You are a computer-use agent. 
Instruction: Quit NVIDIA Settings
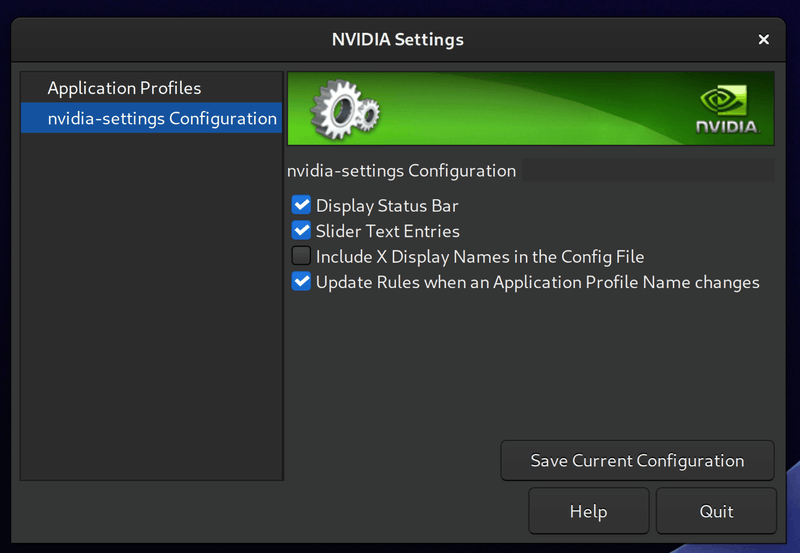(716, 511)
